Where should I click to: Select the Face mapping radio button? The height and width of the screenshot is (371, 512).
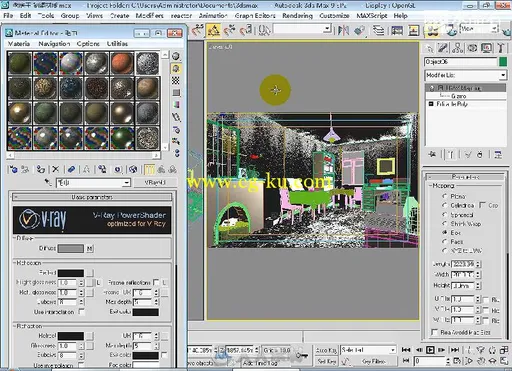click(x=444, y=241)
